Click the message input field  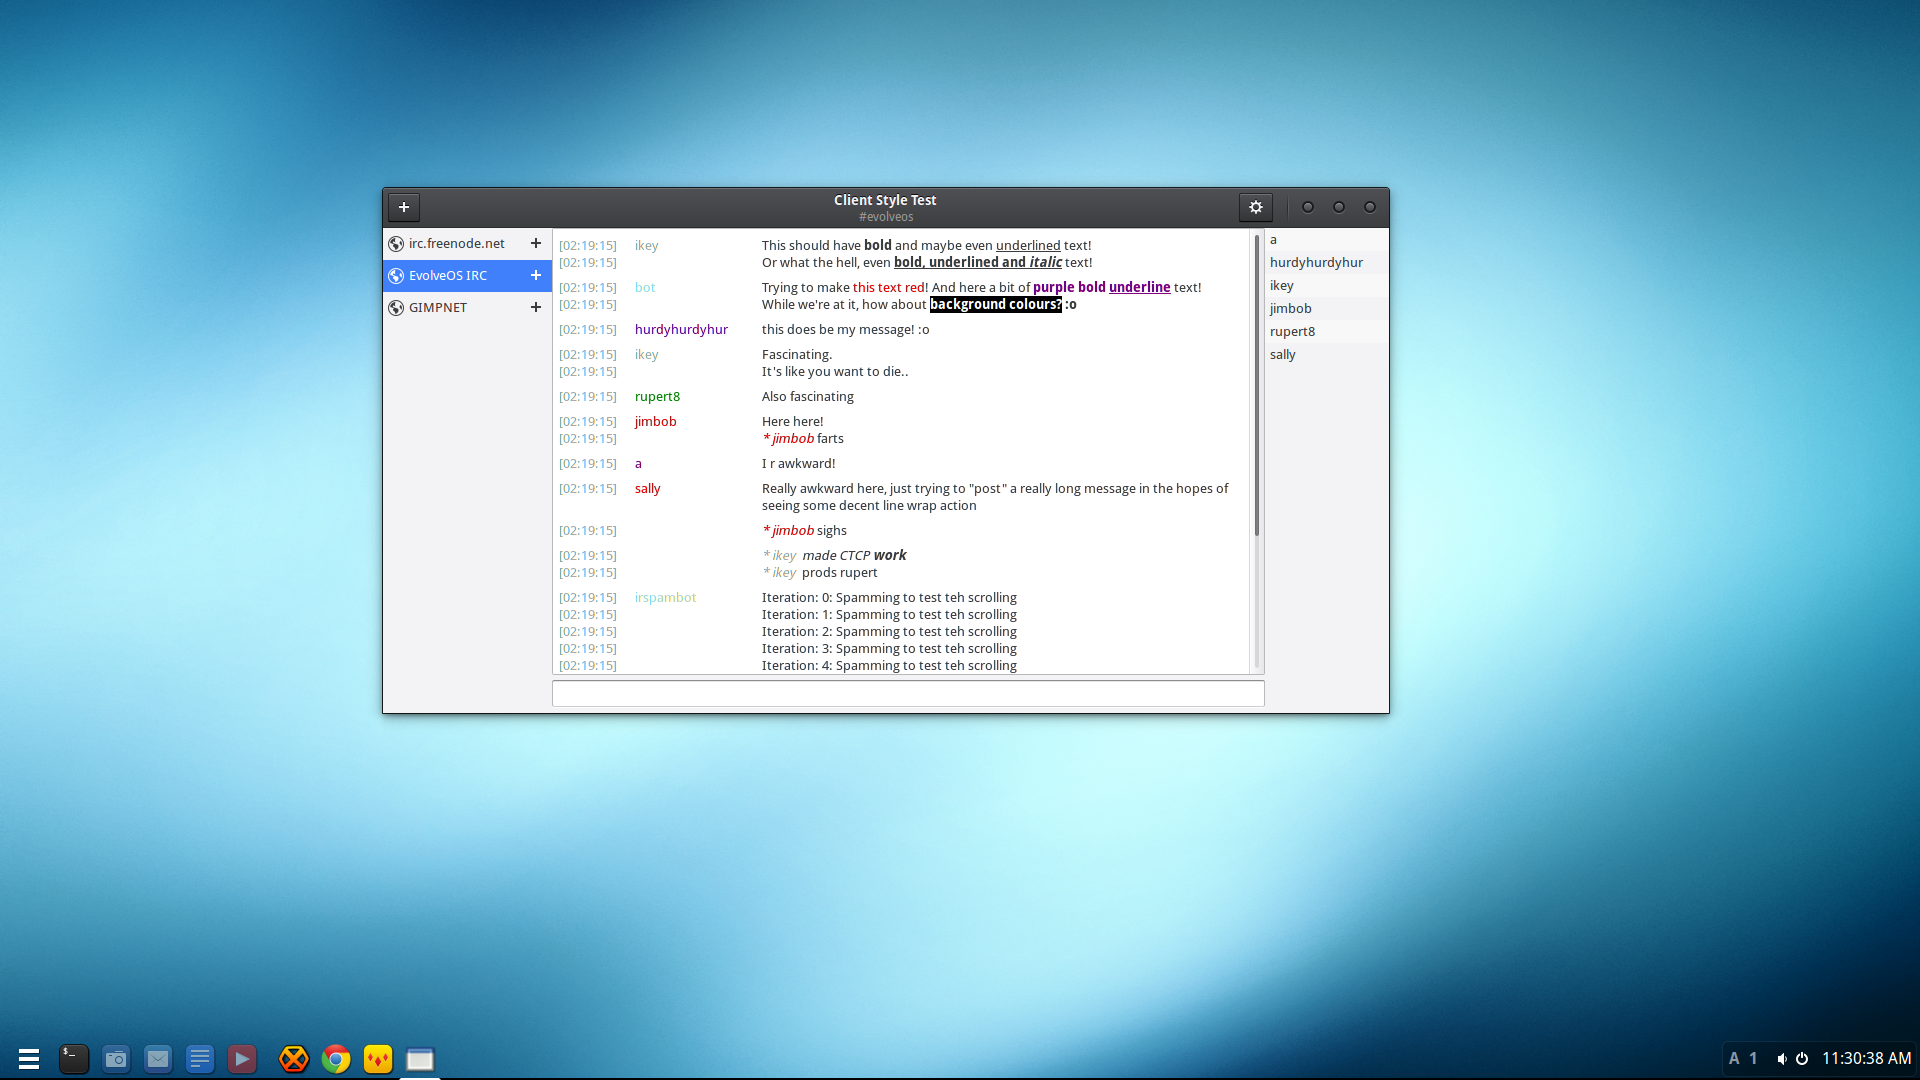[908, 693]
